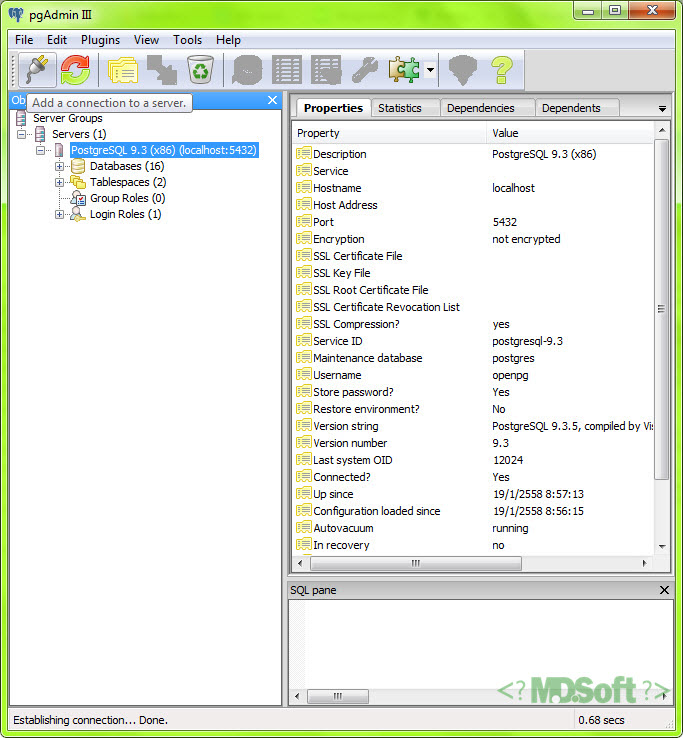Click the Create new object toolbar icon
This screenshot has height=738, width=683.
coord(161,70)
